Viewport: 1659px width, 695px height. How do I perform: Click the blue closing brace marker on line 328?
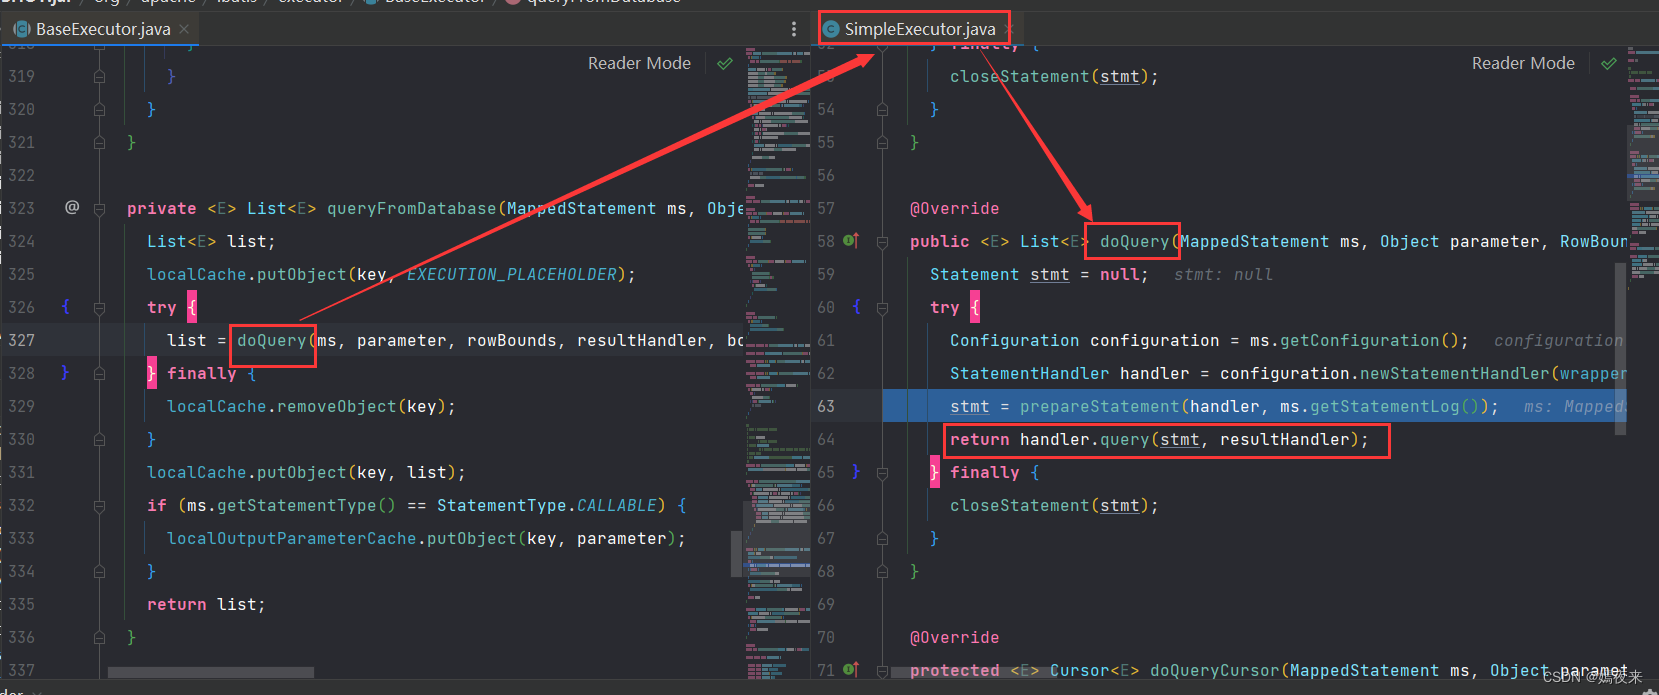click(66, 372)
